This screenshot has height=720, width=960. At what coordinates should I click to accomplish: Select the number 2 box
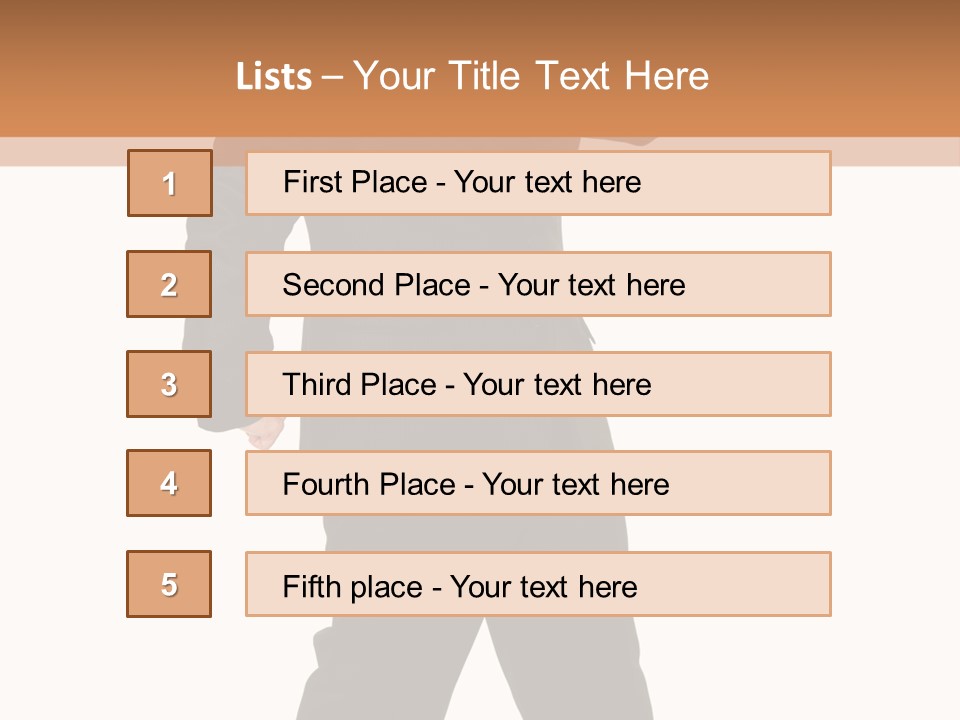[169, 284]
